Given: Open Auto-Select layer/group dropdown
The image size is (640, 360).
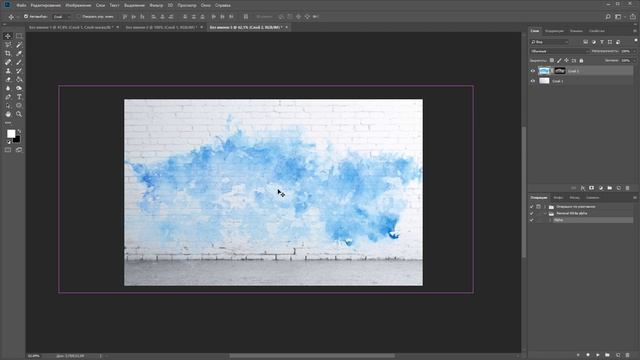Looking at the screenshot, I should [x=62, y=17].
